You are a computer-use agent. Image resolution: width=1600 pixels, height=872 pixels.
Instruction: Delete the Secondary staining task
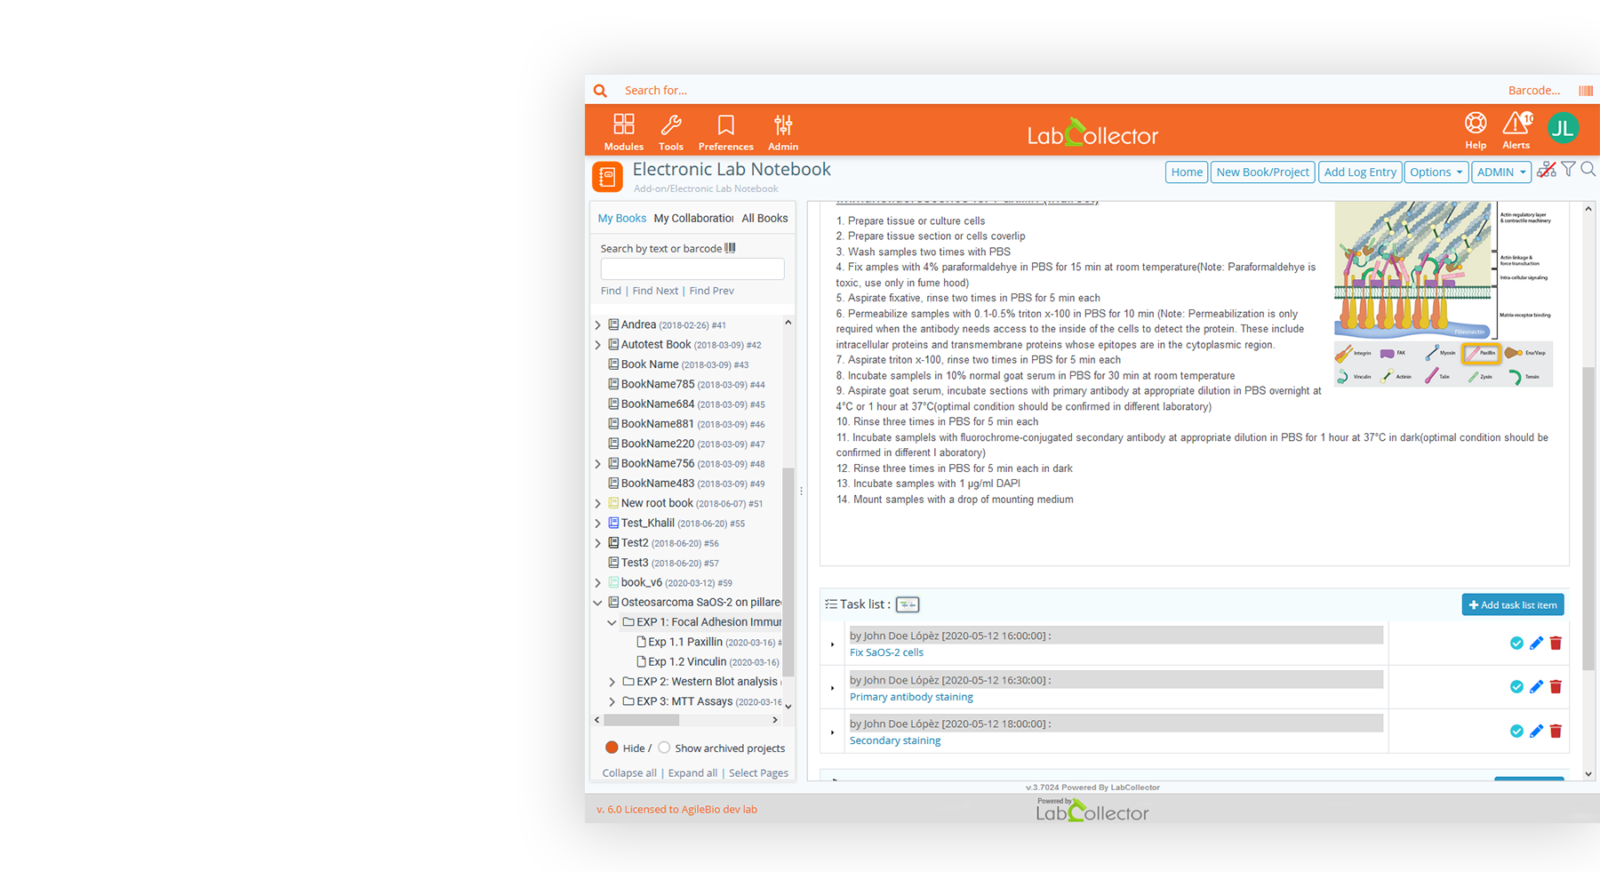coord(1556,731)
